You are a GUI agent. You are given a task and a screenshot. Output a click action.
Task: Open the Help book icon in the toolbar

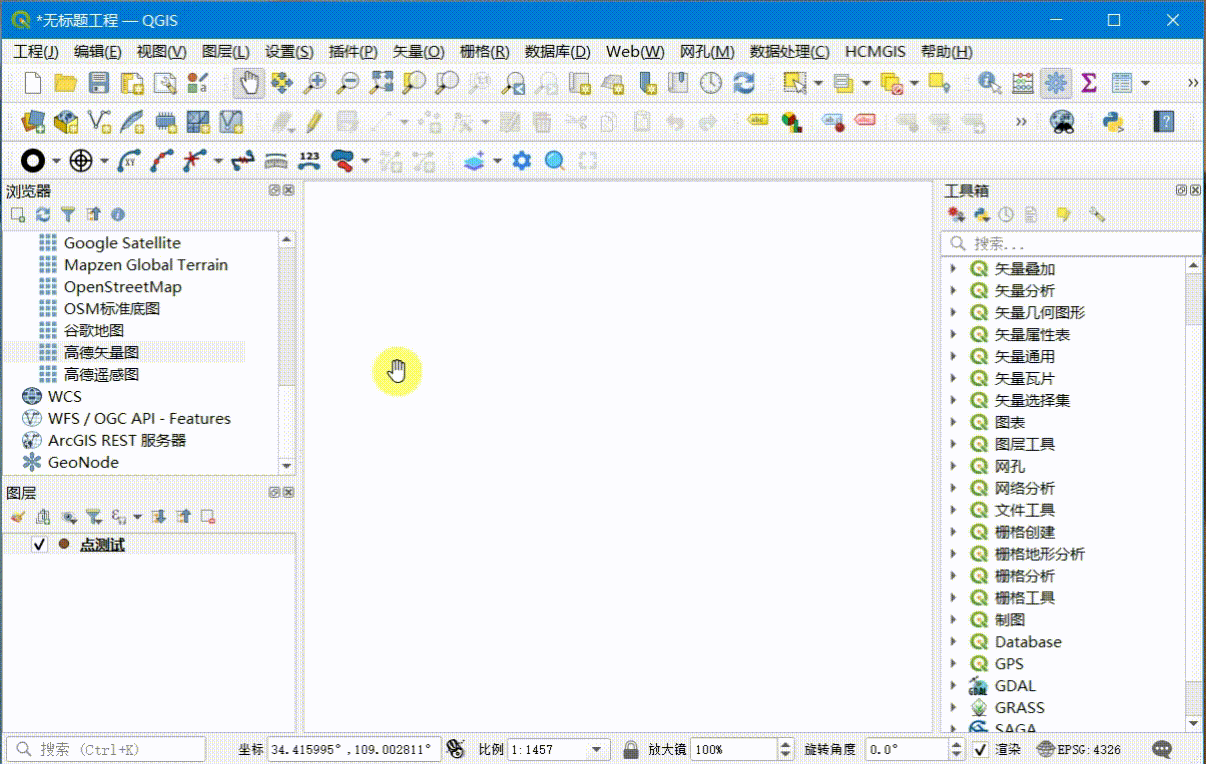pyautogui.click(x=1163, y=122)
